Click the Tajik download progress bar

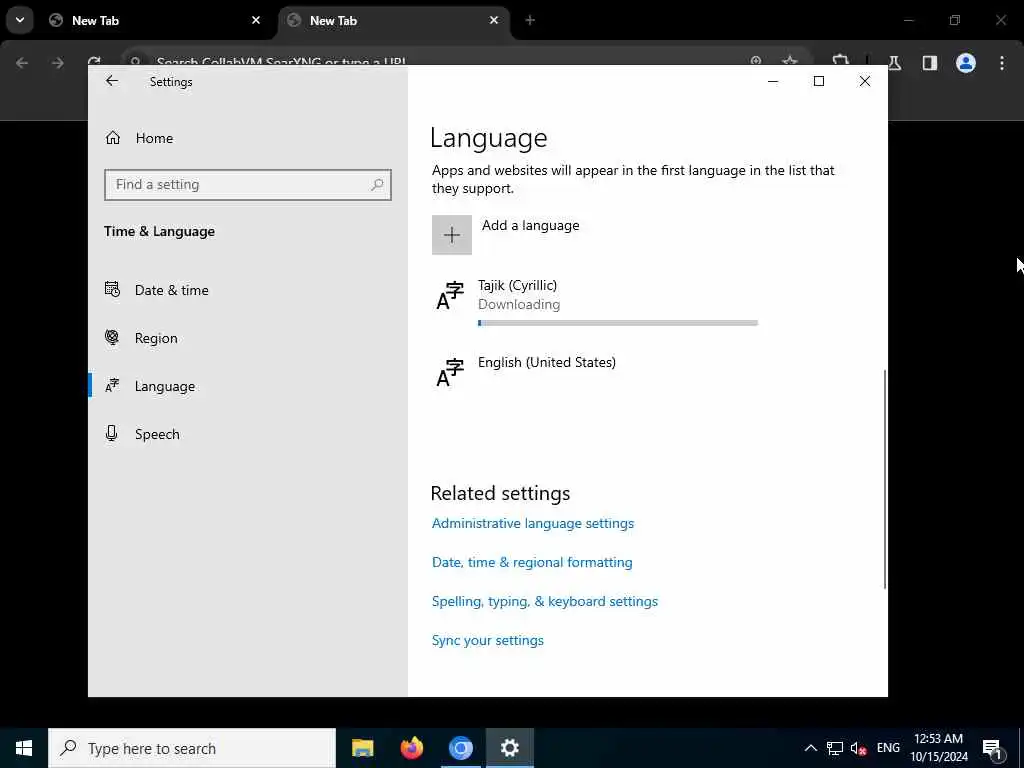[618, 323]
